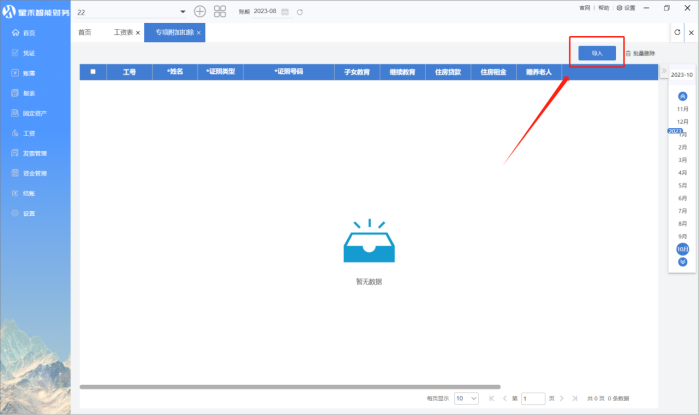Viewport: 699px width, 415px height.
Task: Open 设置 in the top-right corner
Action: click(x=627, y=7)
